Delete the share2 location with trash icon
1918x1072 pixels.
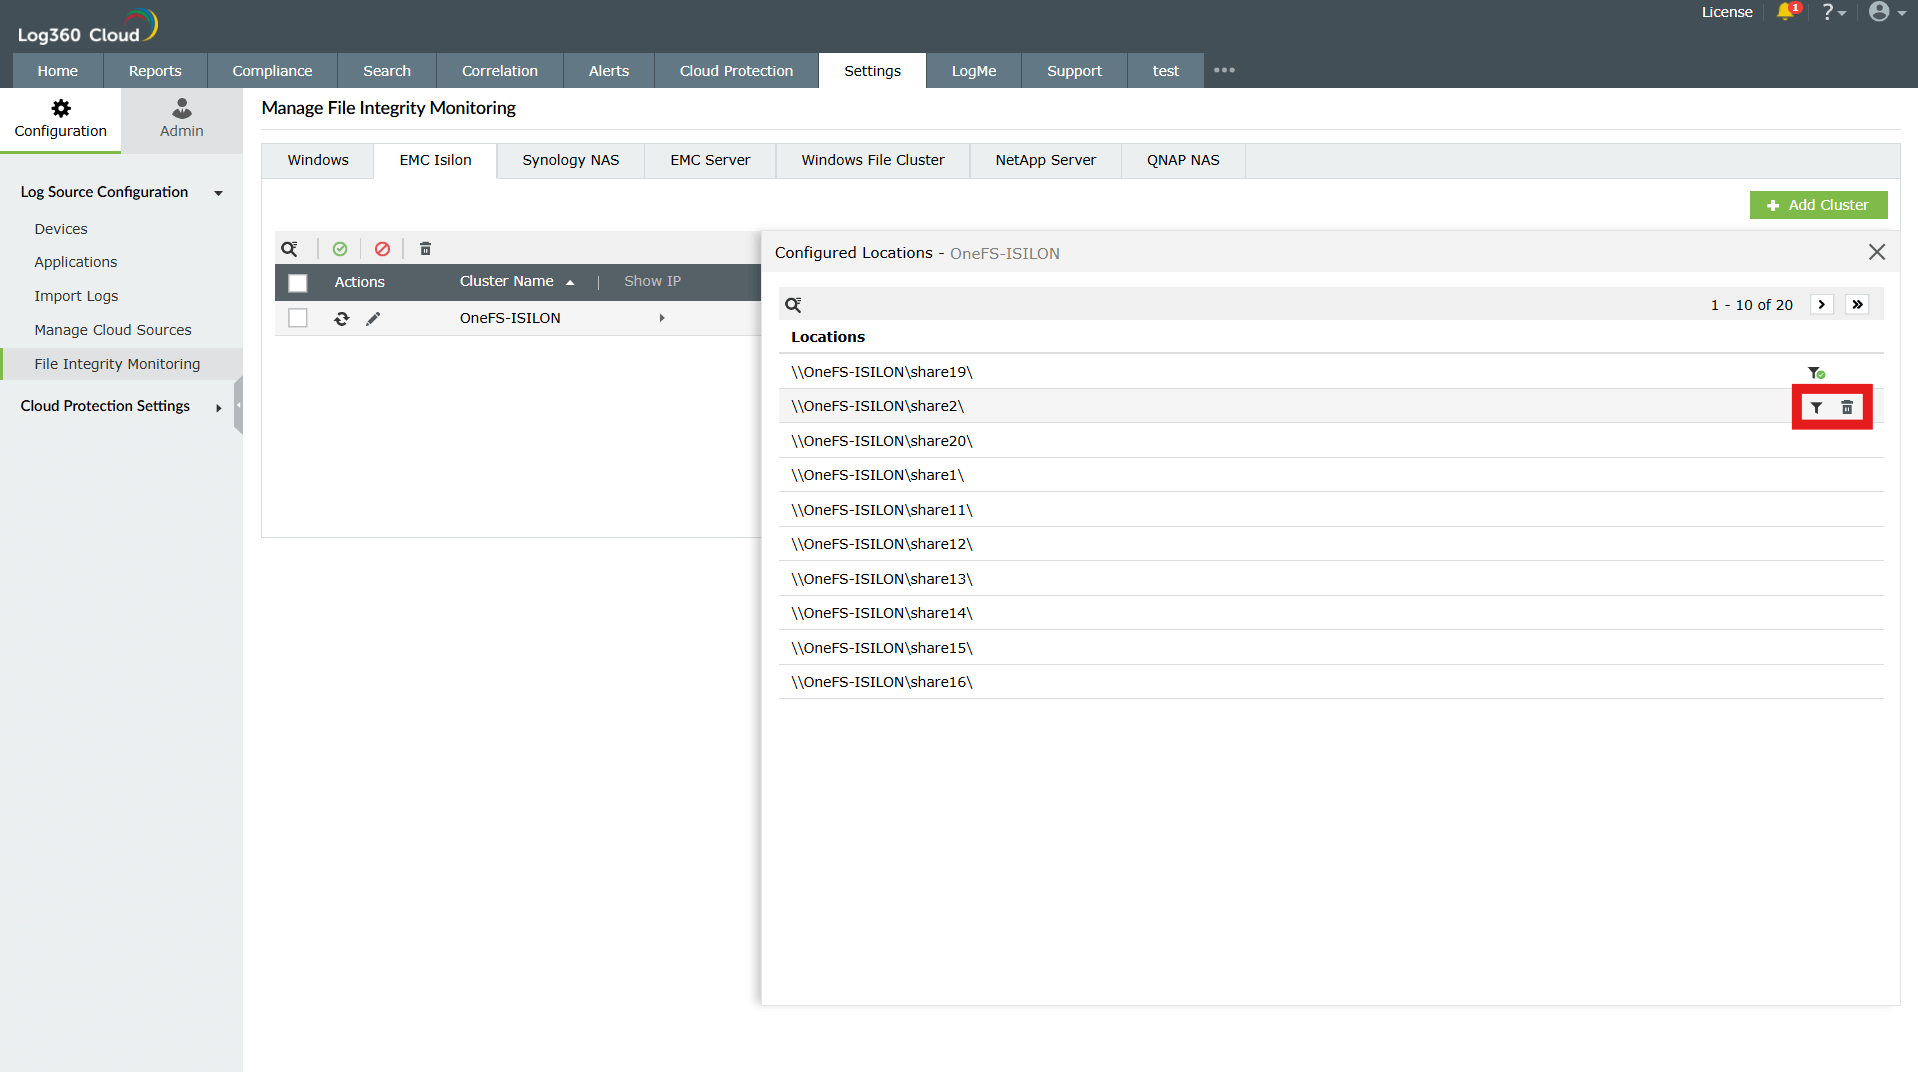point(1846,407)
